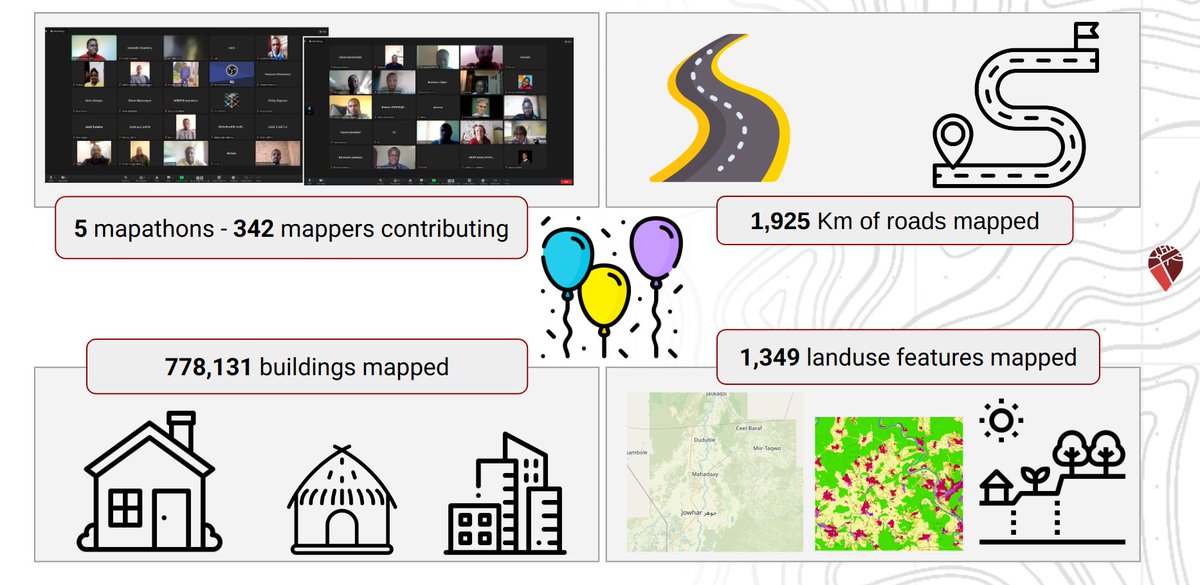The image size is (1200, 585).
Task: Click the thatched hut icon
Action: pyautogui.click(x=342, y=498)
